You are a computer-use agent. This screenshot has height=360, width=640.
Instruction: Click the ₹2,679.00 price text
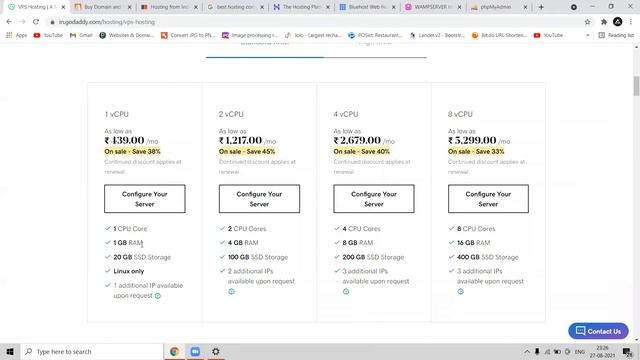357,140
